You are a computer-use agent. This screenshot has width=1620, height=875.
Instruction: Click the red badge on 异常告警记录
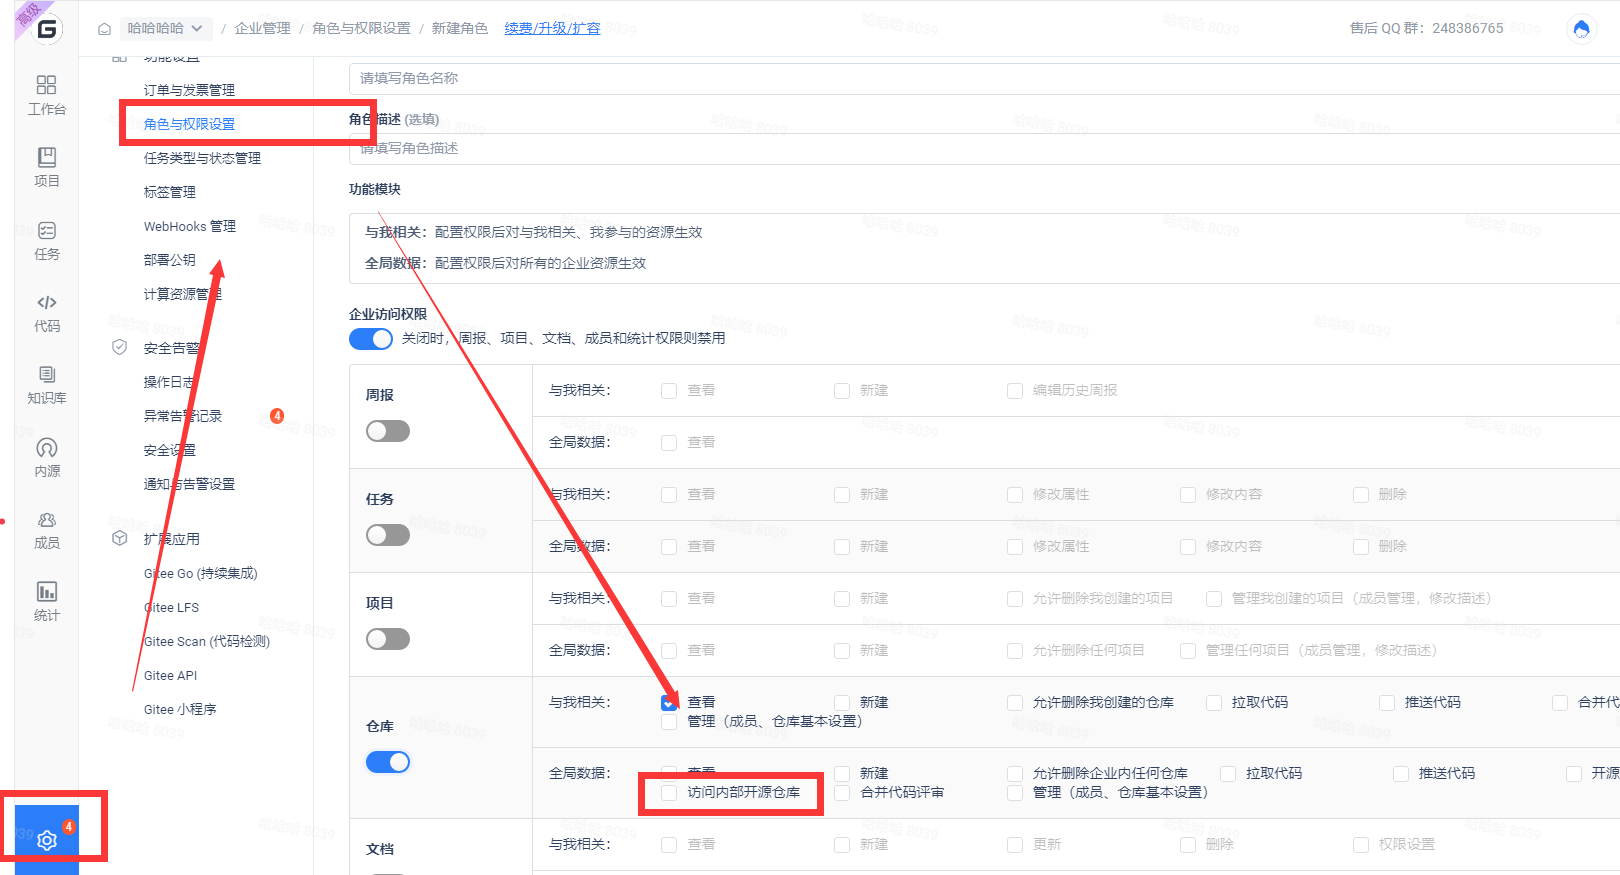(277, 416)
